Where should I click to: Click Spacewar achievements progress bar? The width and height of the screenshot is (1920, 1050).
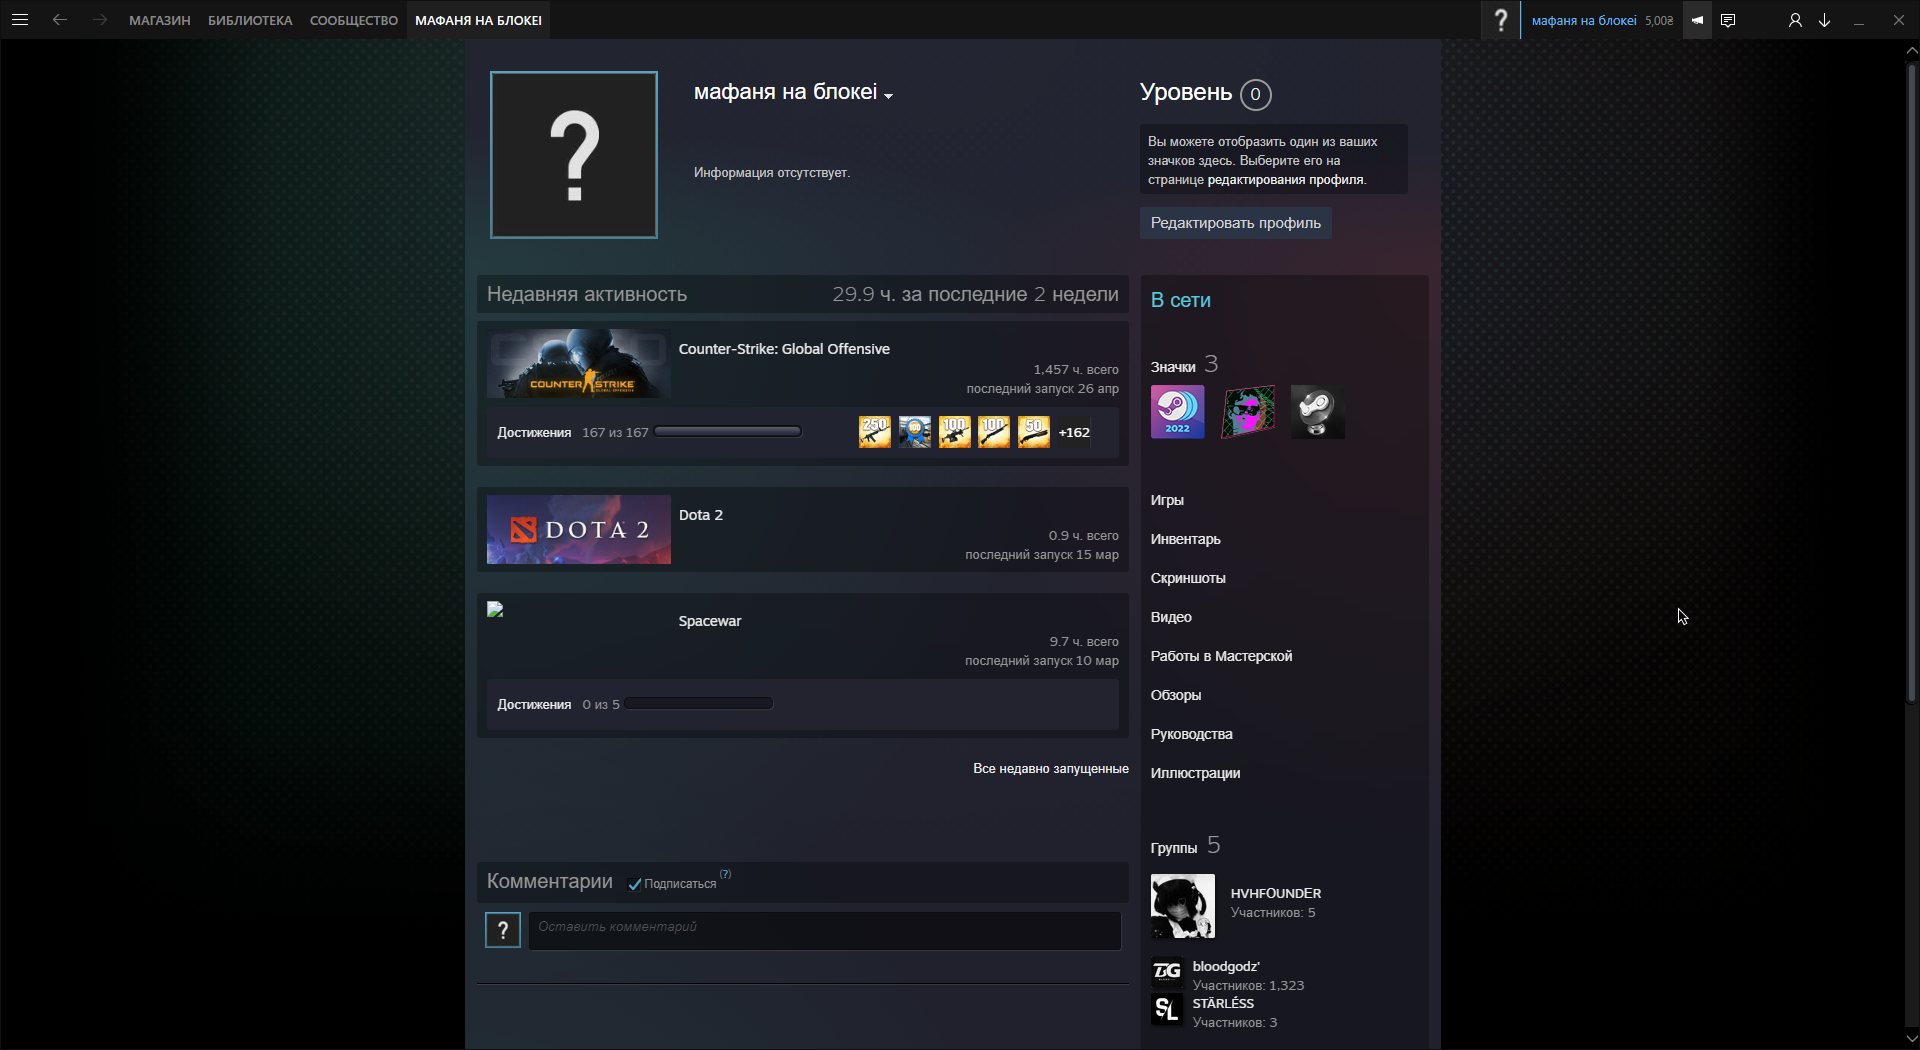[699, 704]
